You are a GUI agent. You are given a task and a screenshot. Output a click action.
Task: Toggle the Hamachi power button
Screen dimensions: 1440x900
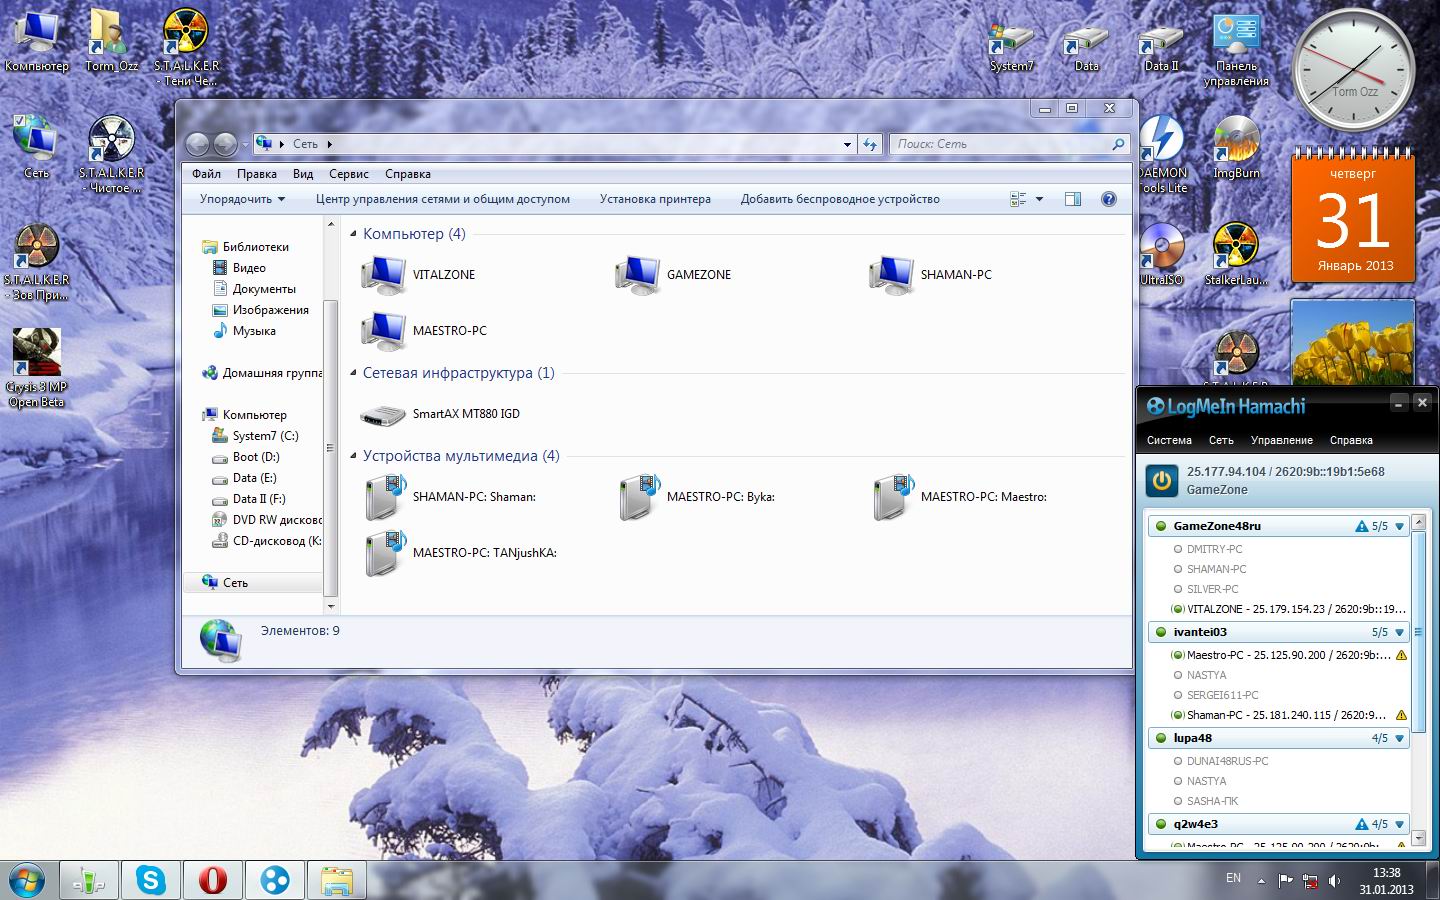pos(1161,481)
